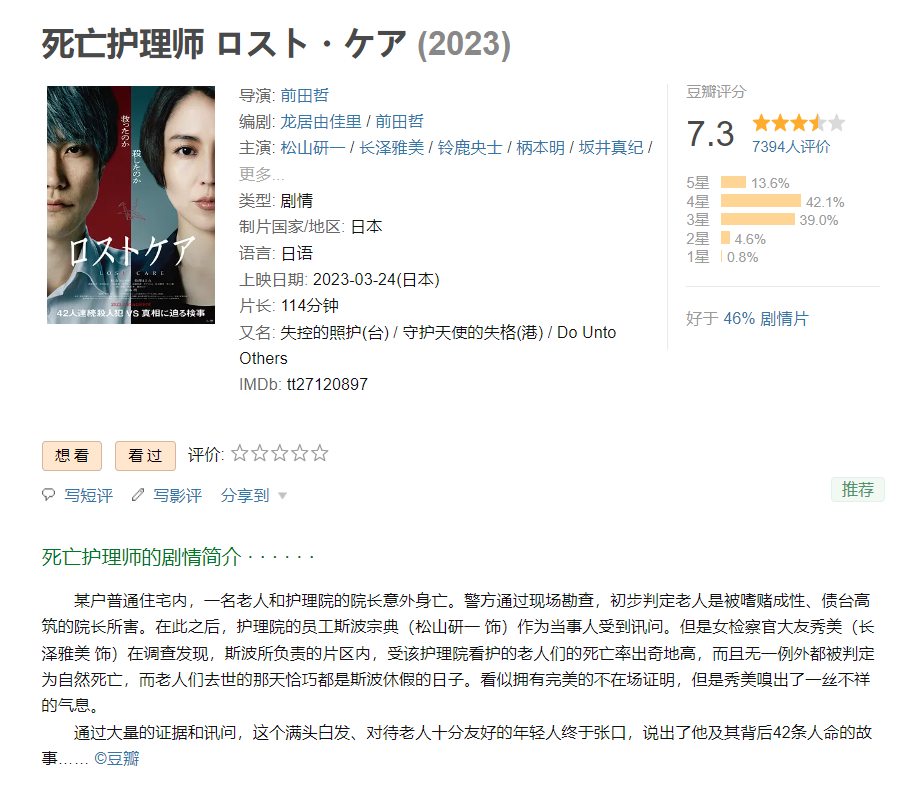The image size is (900, 800).
Task: Rate the movie five stars
Action: click(x=320, y=453)
